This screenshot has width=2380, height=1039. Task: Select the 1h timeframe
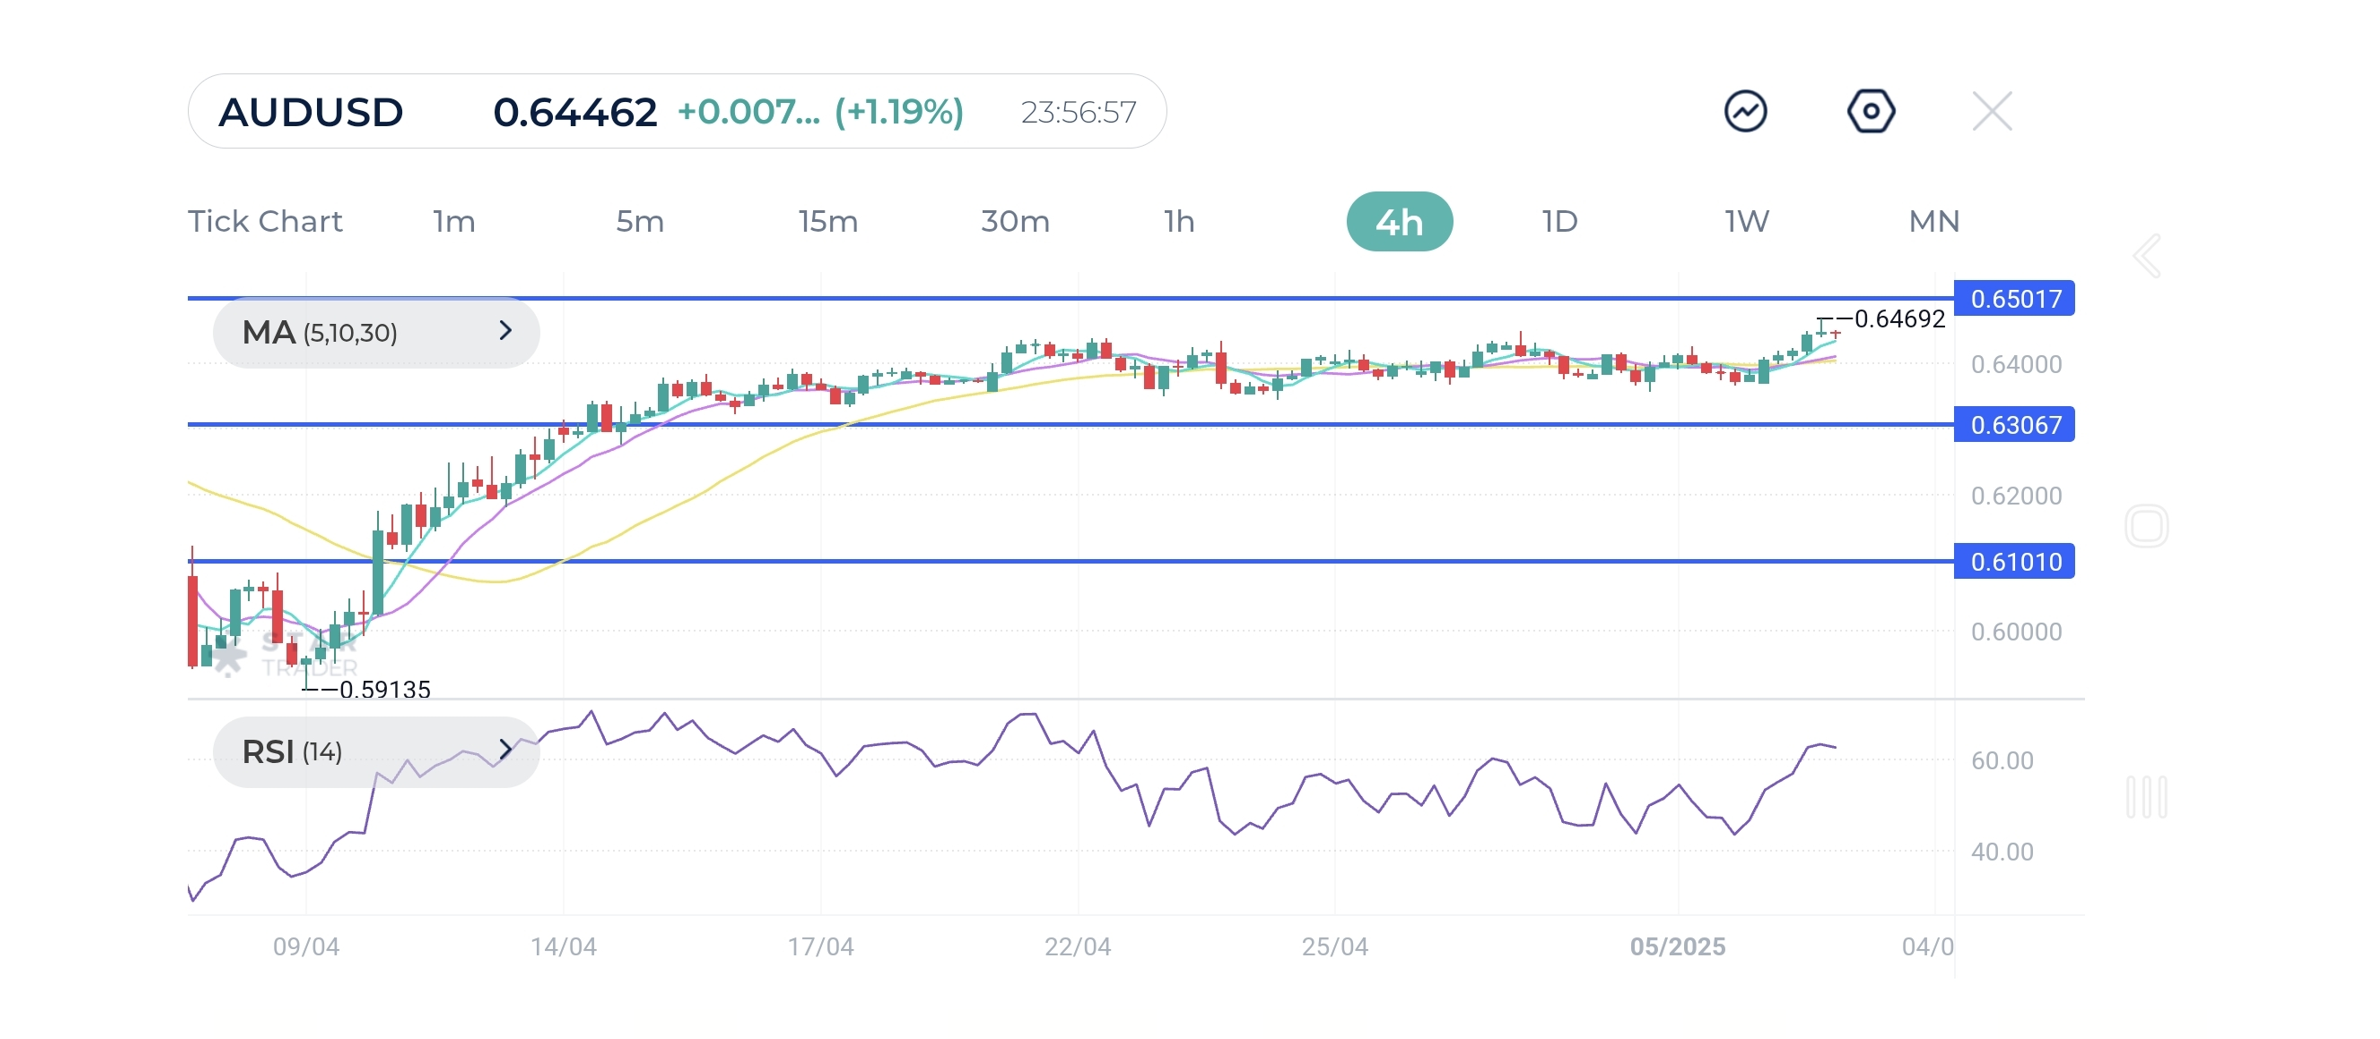coord(1179,221)
